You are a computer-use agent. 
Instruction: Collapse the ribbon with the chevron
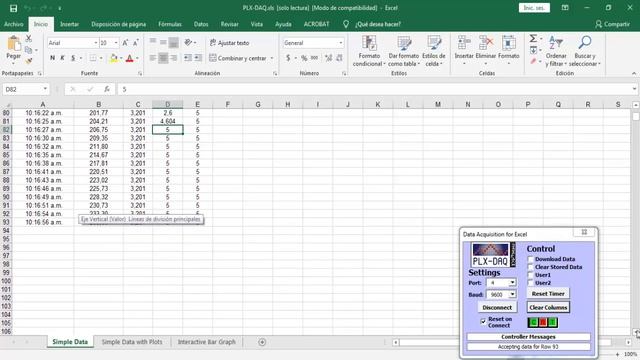[x=634, y=73]
